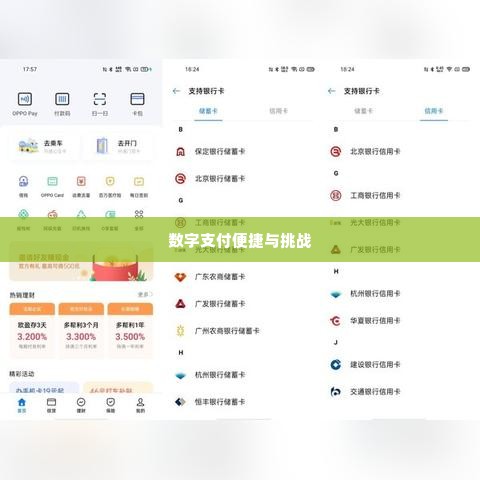Tap the 扫一扫 scan icon
The image size is (480, 480).
coord(100,99)
